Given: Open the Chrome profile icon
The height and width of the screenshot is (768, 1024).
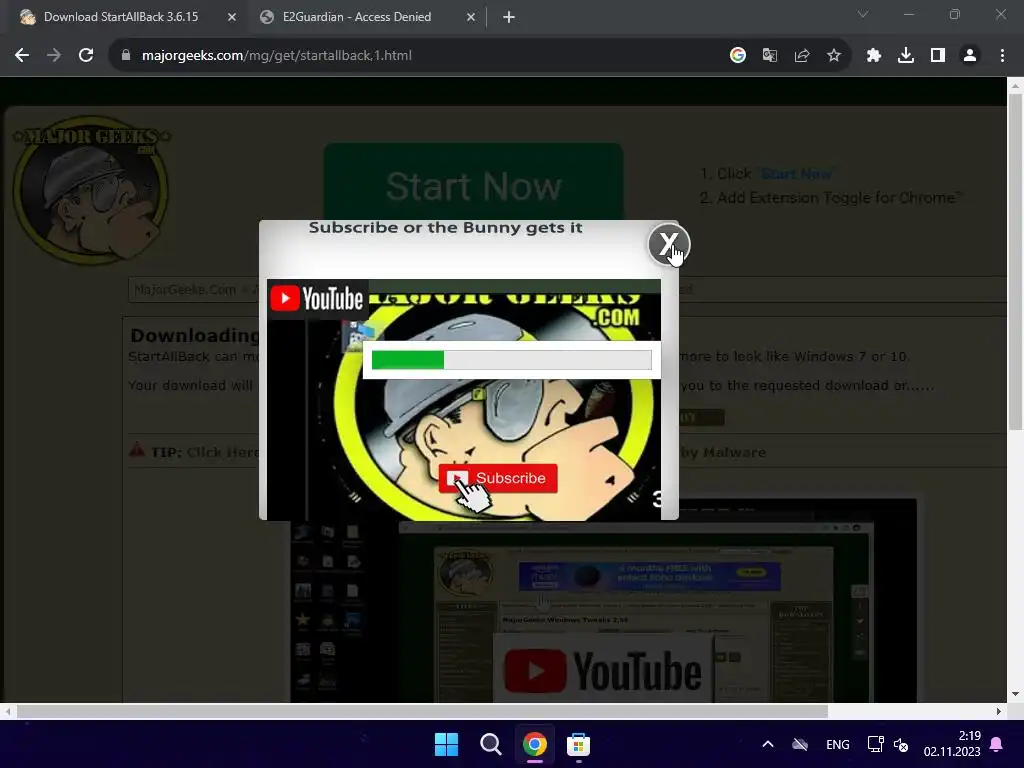Looking at the screenshot, I should coord(970,56).
